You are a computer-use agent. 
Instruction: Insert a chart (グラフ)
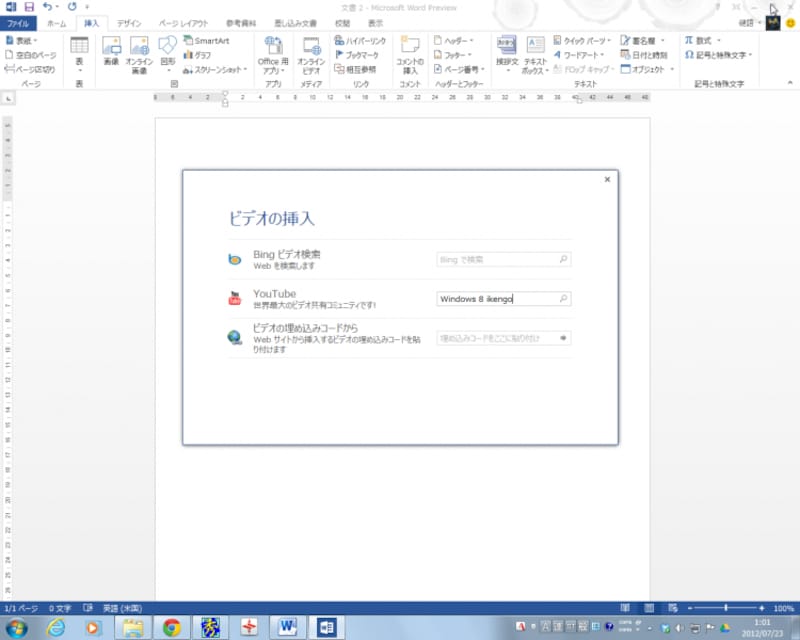point(197,55)
